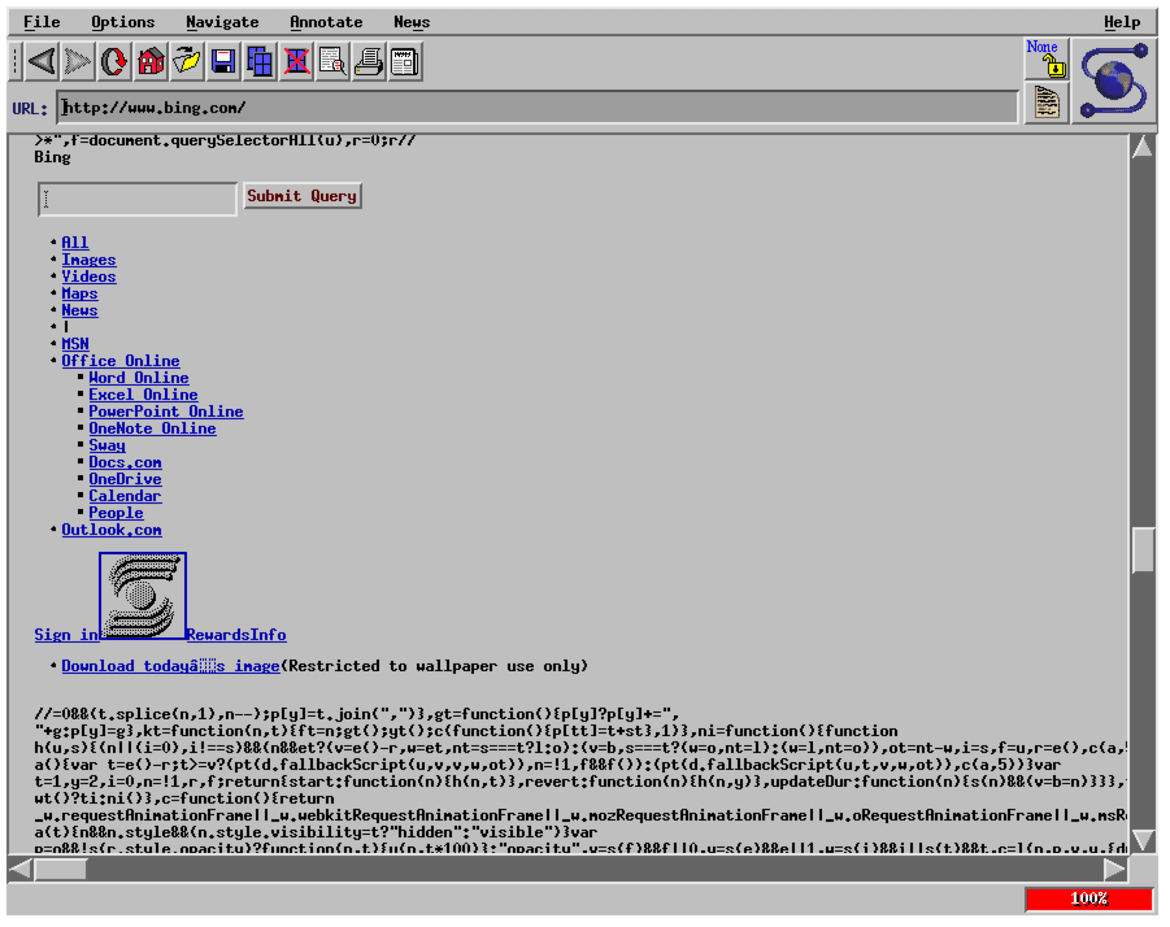Image resolution: width=1170 pixels, height=927 pixels.
Task: Open newsgroups with the newspaper icon
Action: (x=405, y=61)
